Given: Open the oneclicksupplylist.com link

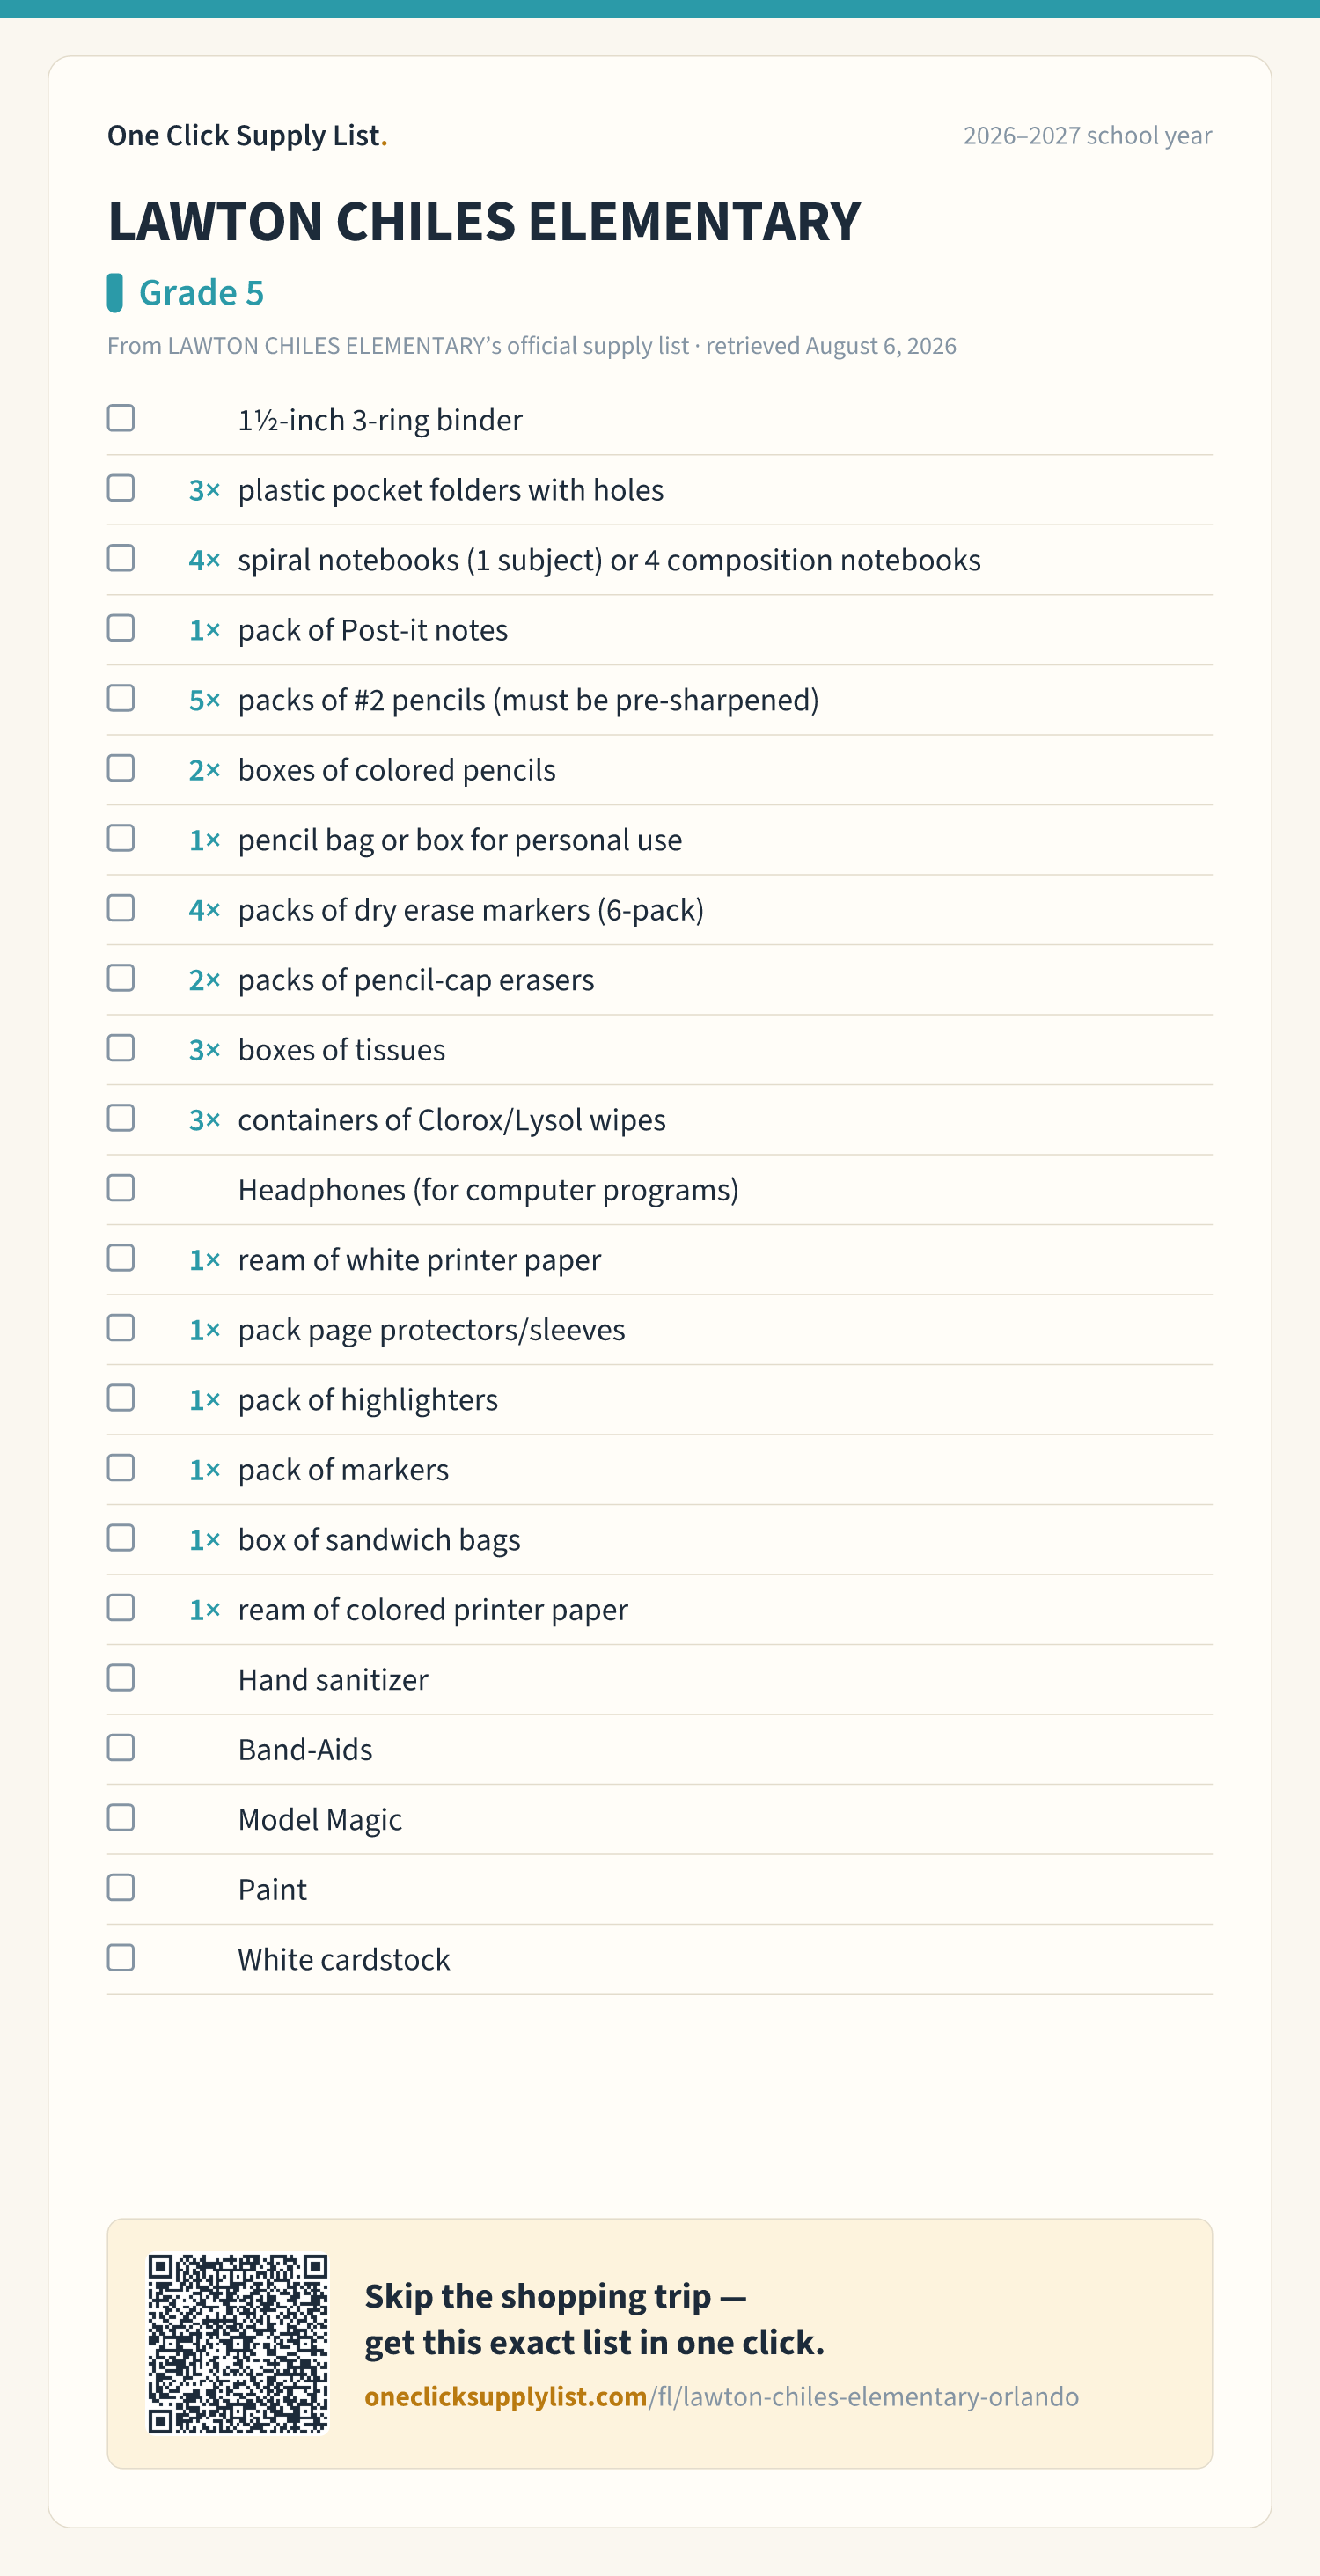Looking at the screenshot, I should click(721, 2397).
